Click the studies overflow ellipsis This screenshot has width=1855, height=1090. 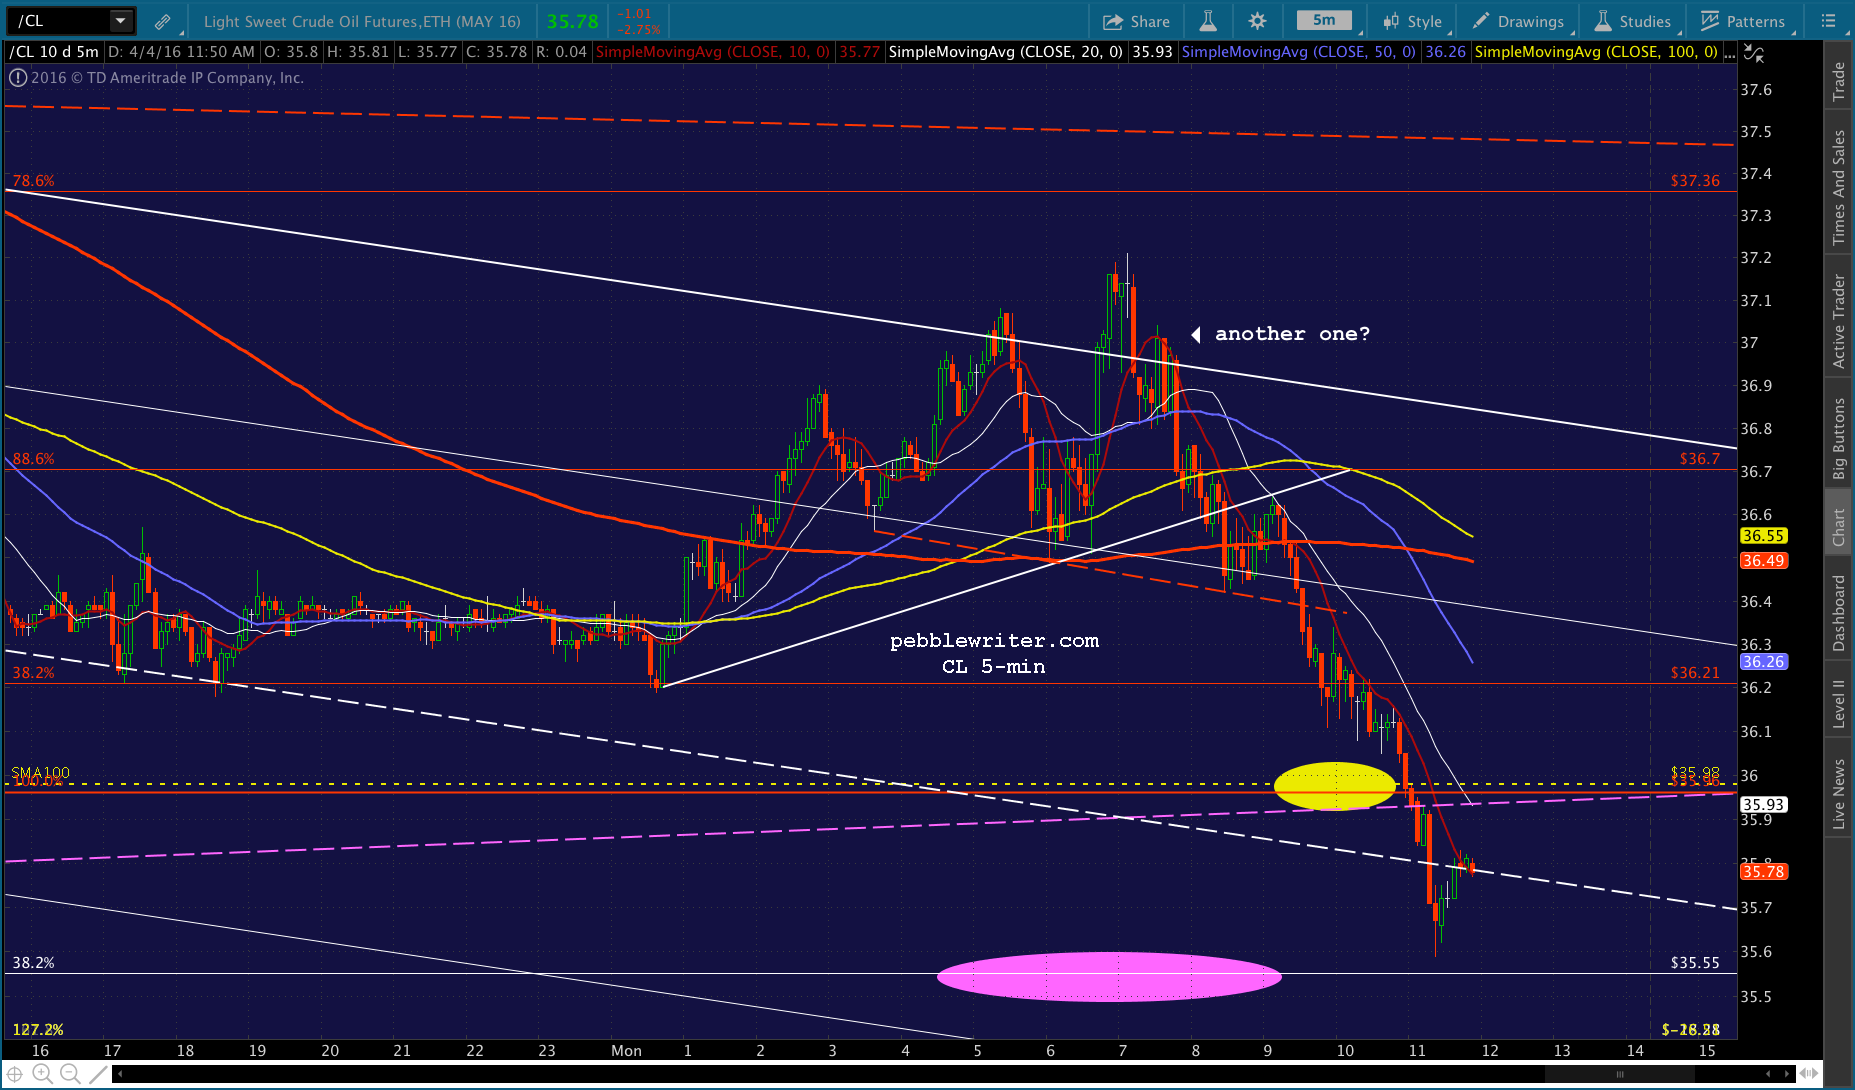1730,53
